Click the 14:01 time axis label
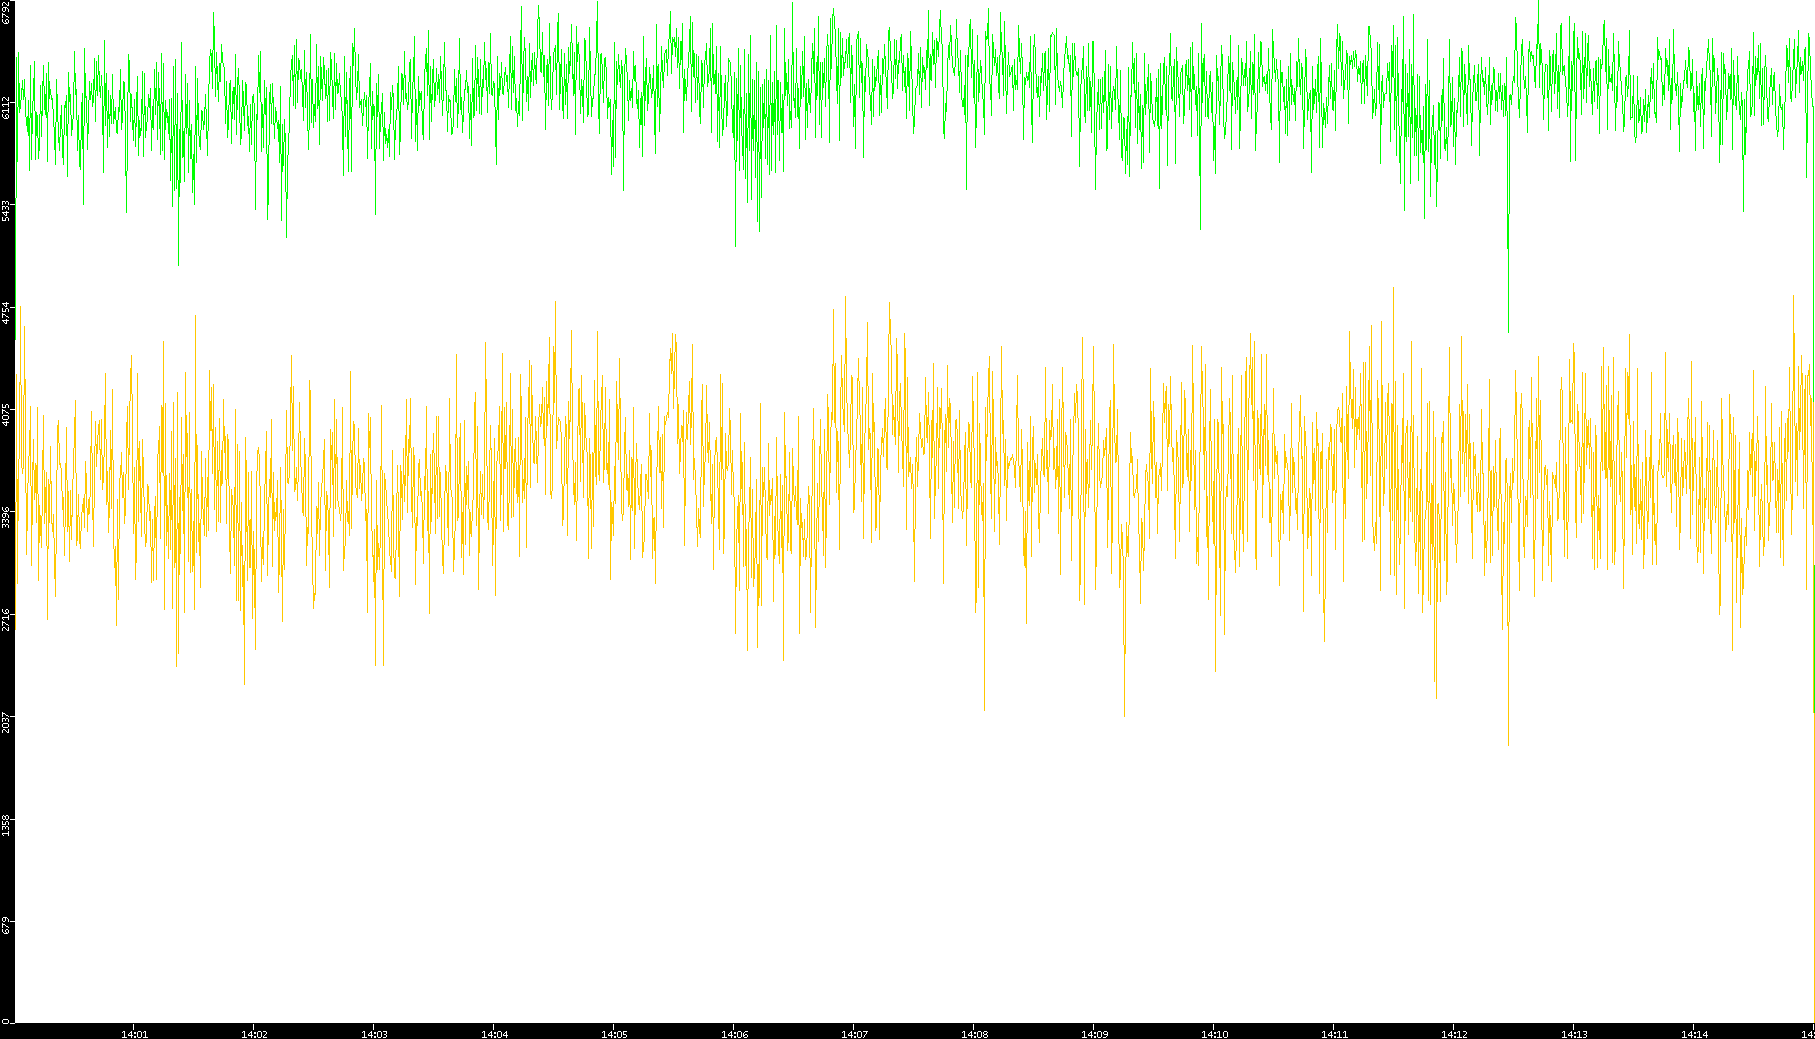Viewport: 1815px width, 1039px height. 134,1034
